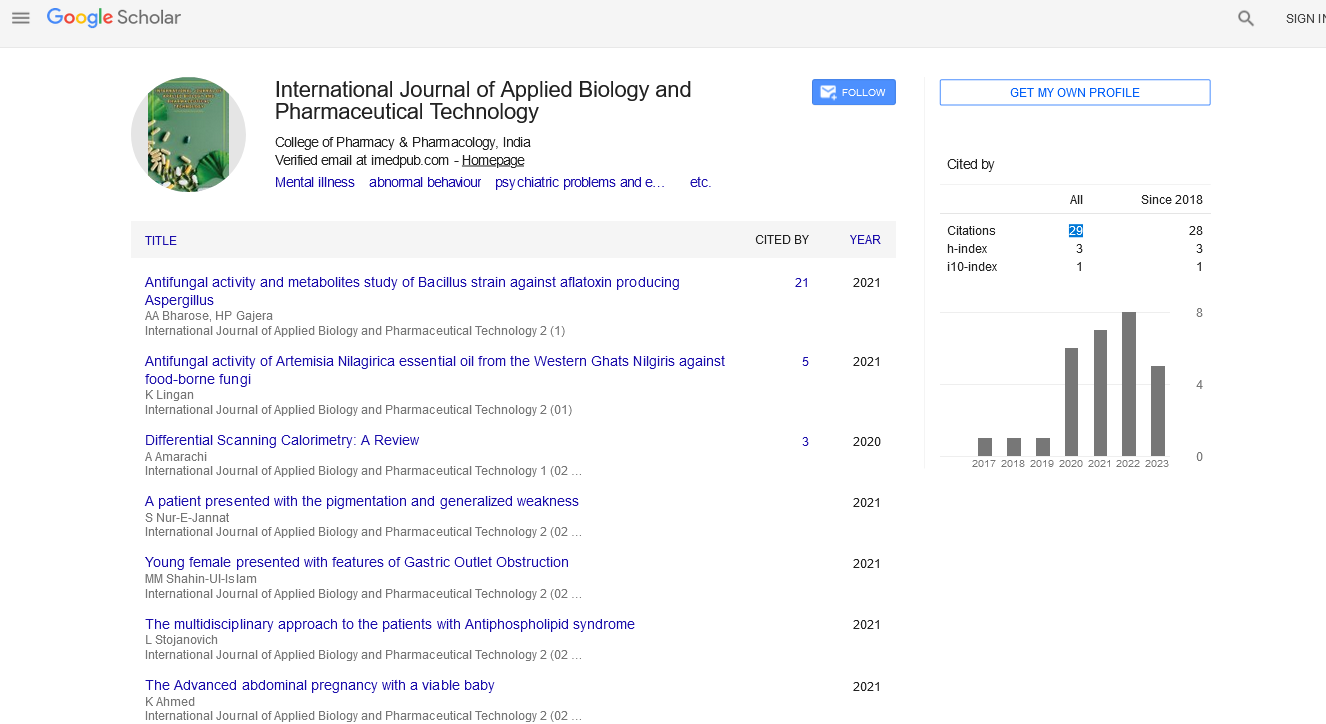Click the 2022 bar in citations chart

pos(1128,384)
